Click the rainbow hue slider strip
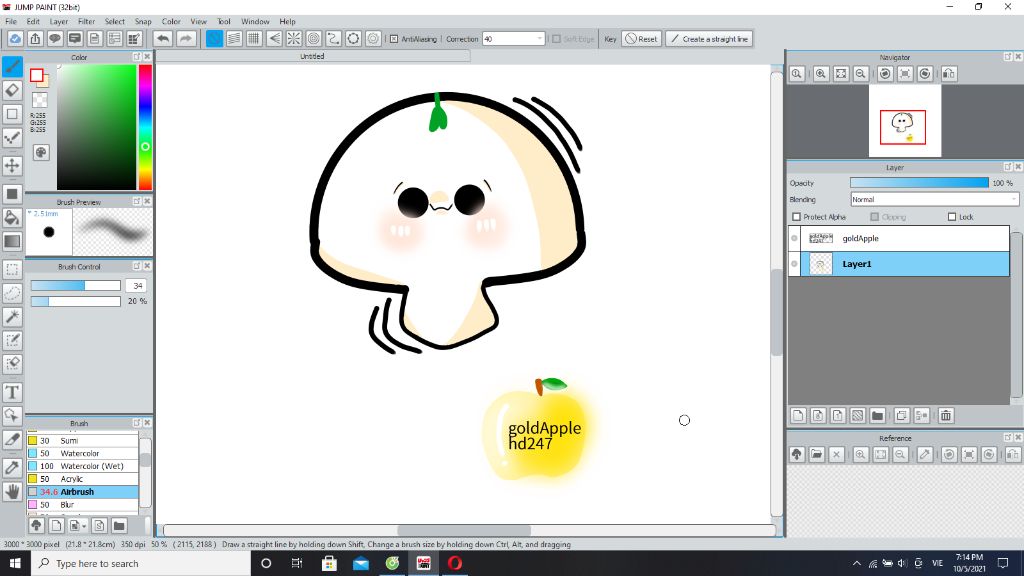Image resolution: width=1024 pixels, height=576 pixels. click(x=145, y=127)
